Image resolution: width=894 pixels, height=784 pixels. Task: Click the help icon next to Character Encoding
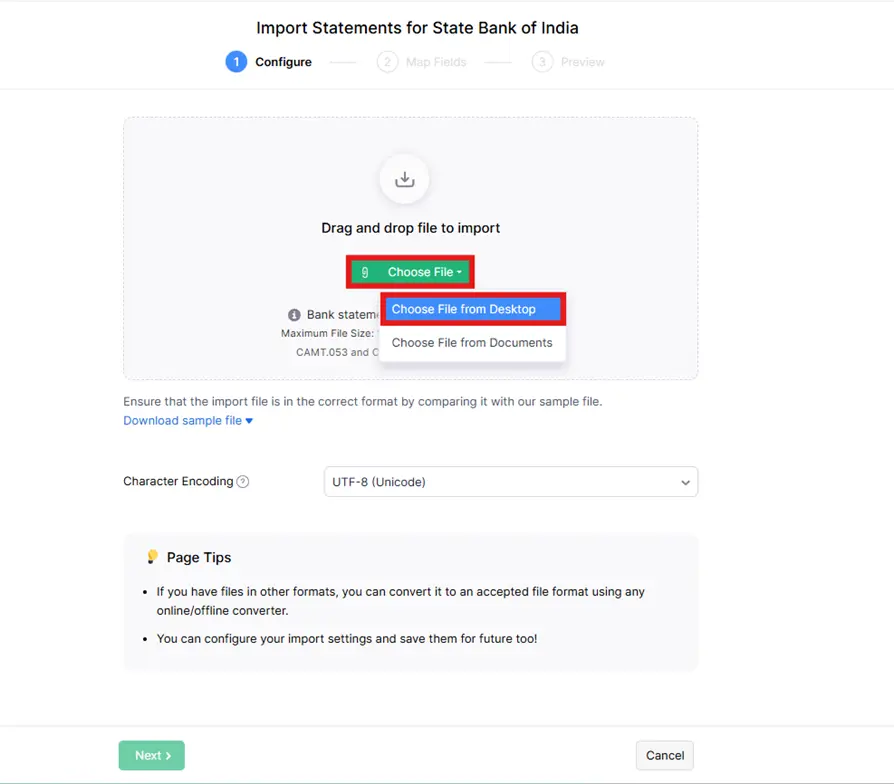(243, 481)
